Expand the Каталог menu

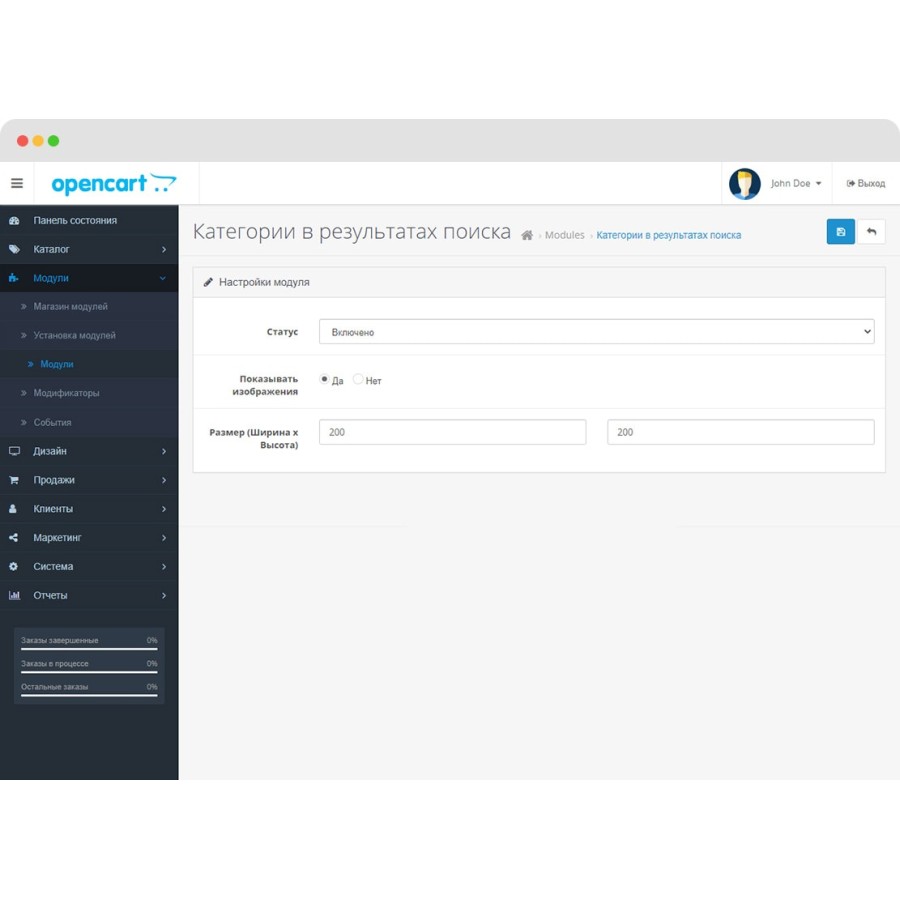(x=89, y=249)
